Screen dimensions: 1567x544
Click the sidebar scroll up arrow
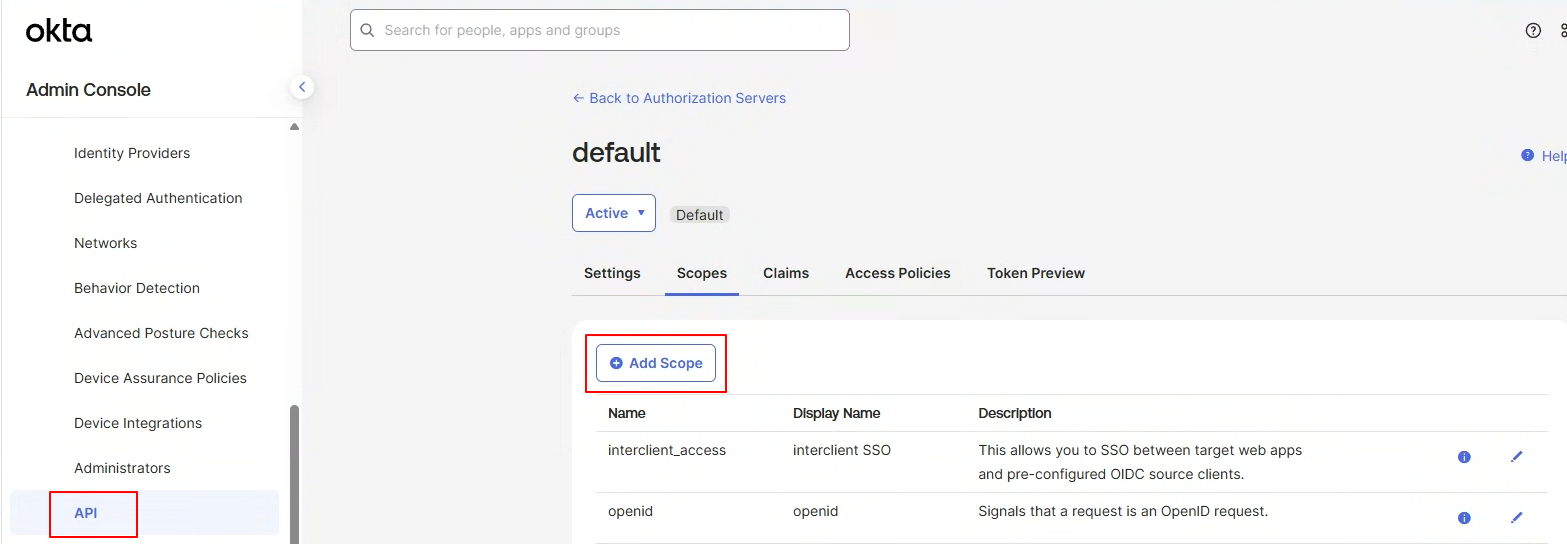pyautogui.click(x=294, y=127)
